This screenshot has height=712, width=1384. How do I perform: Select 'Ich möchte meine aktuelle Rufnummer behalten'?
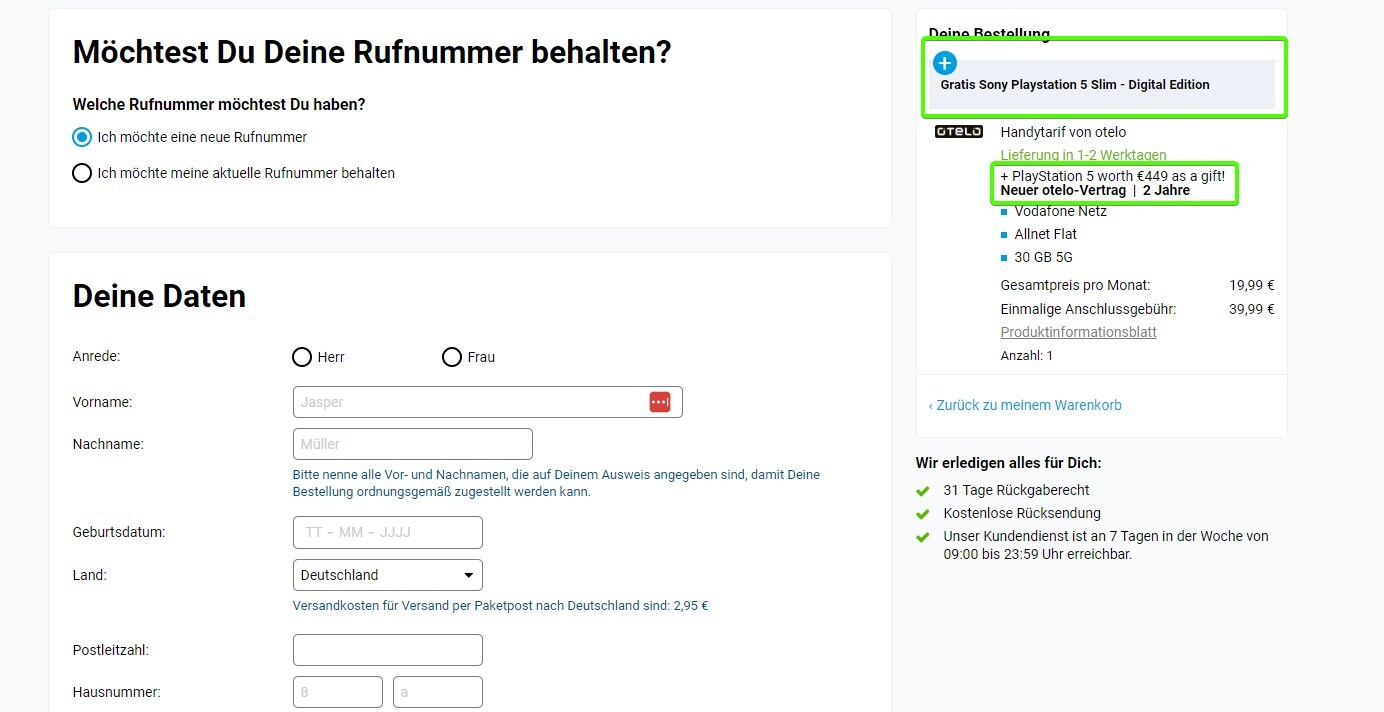82,173
